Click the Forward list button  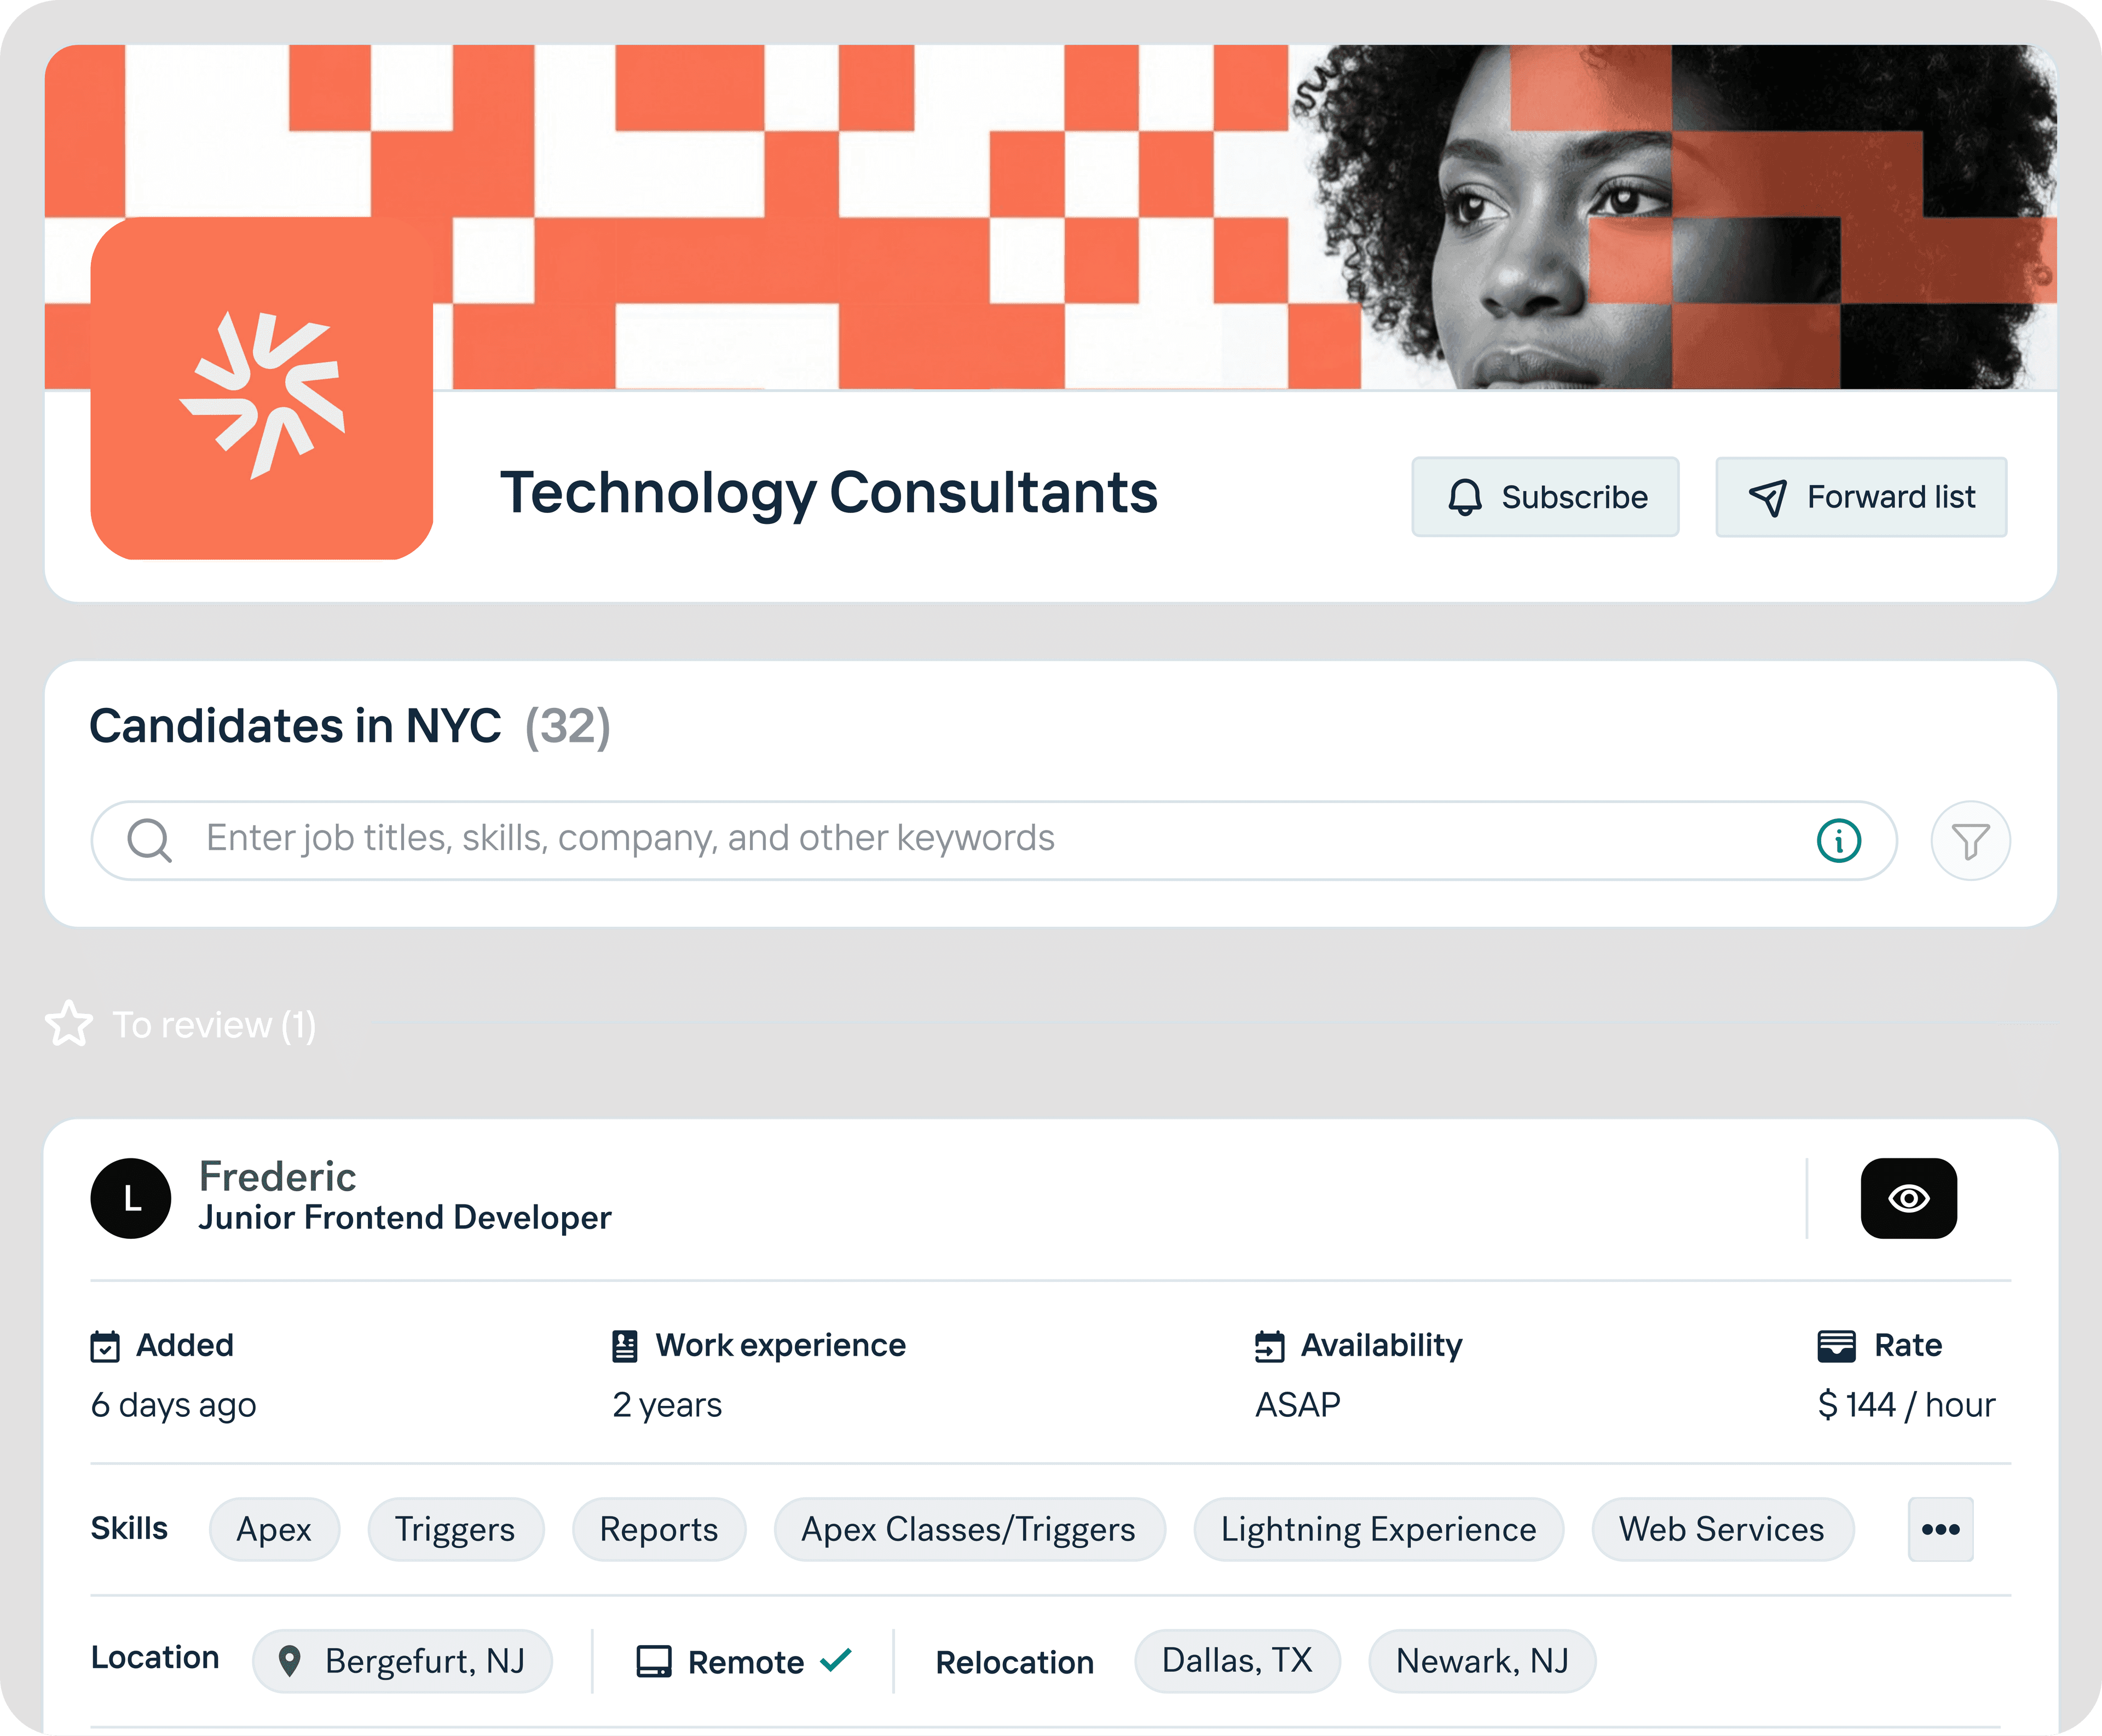(x=1861, y=497)
